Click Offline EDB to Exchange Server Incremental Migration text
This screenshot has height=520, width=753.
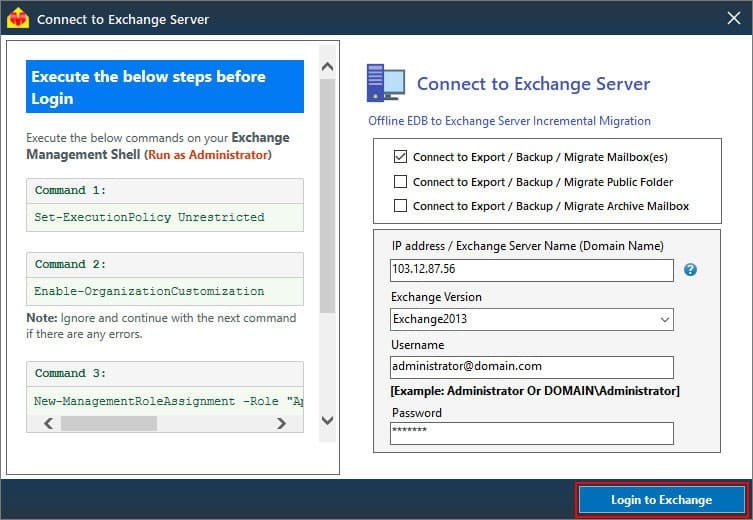click(x=510, y=121)
